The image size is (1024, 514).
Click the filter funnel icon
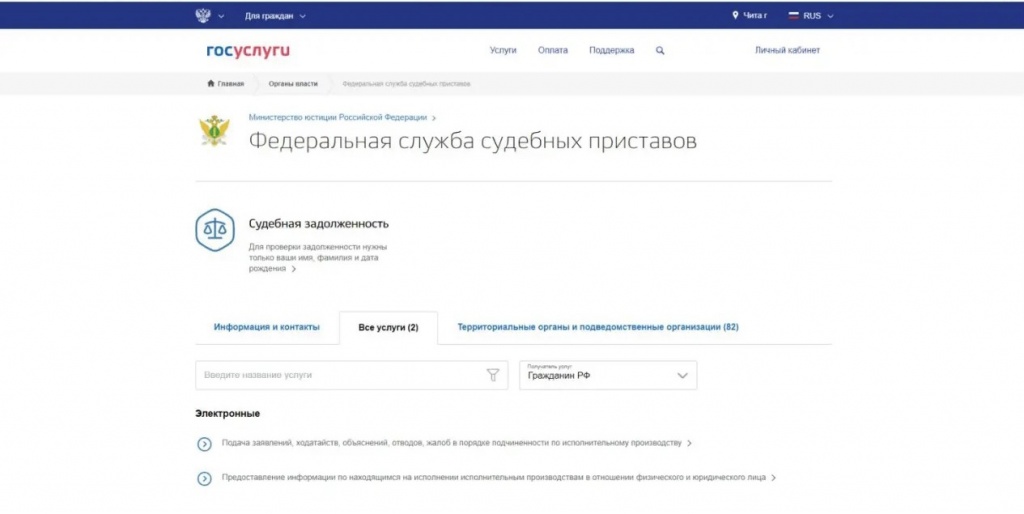(493, 375)
